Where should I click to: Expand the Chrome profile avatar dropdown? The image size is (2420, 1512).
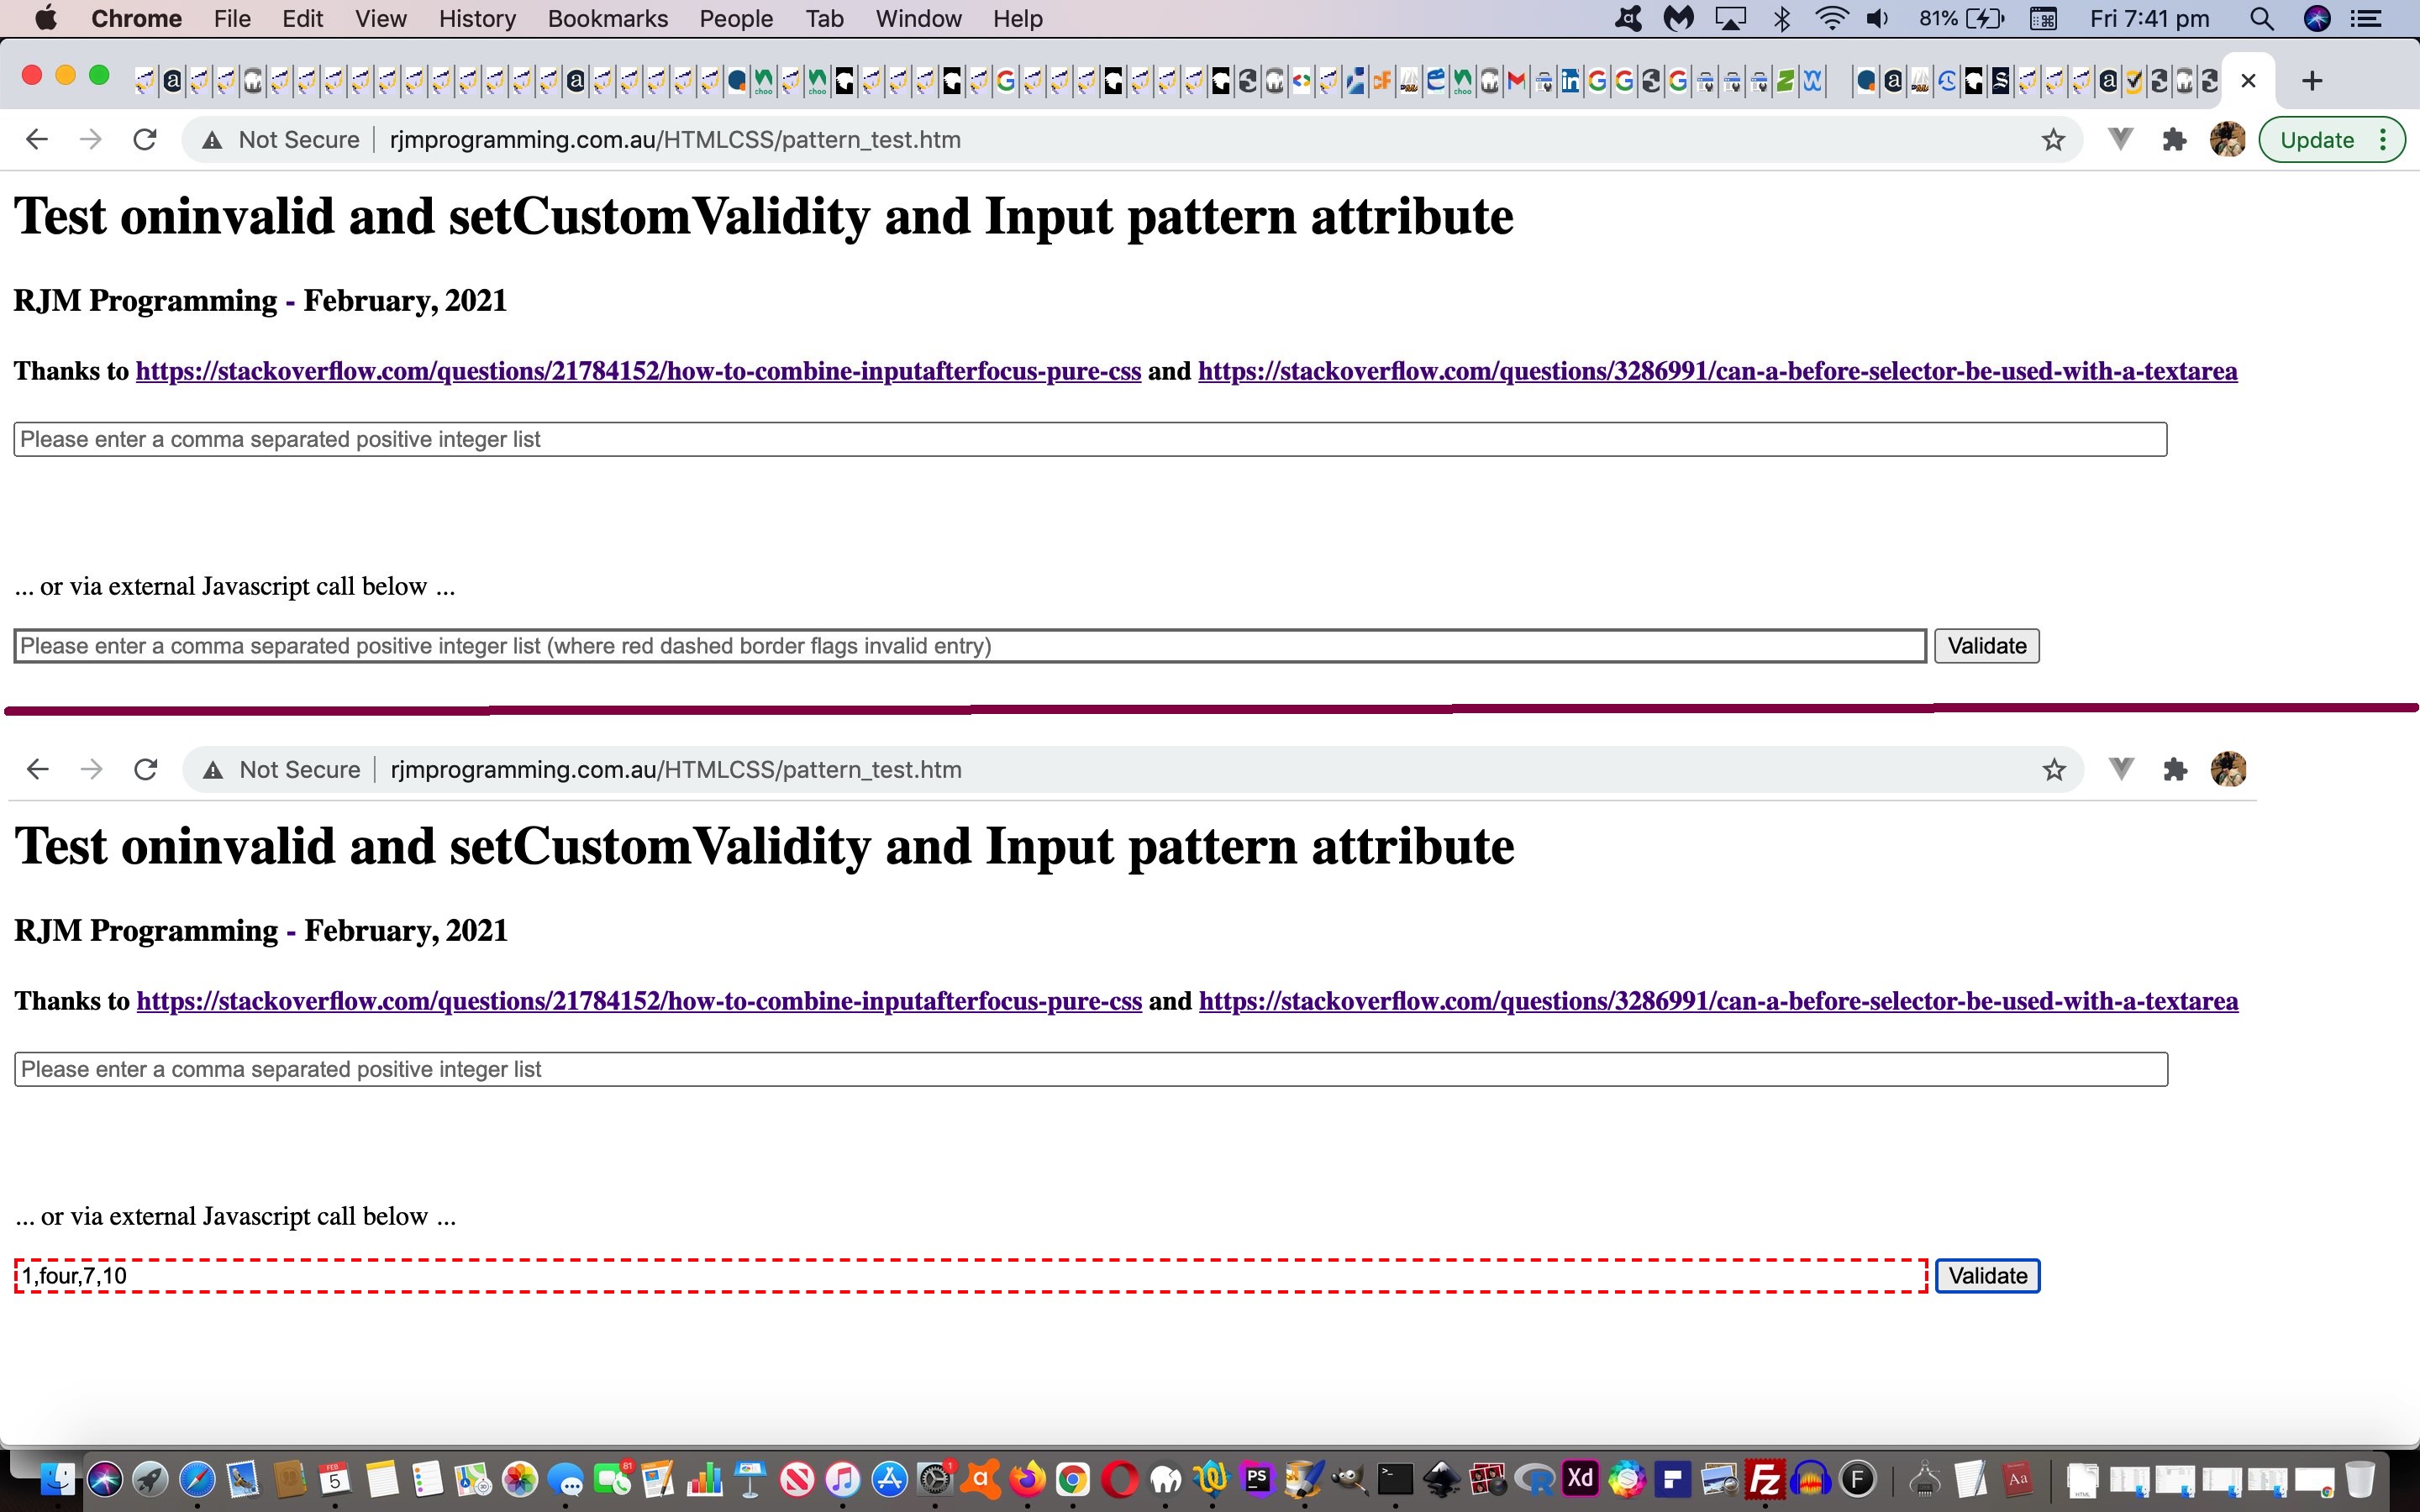pyautogui.click(x=2227, y=139)
